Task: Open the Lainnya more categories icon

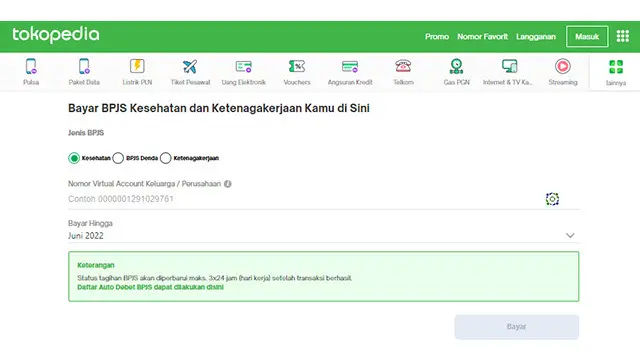Action: pos(616,67)
